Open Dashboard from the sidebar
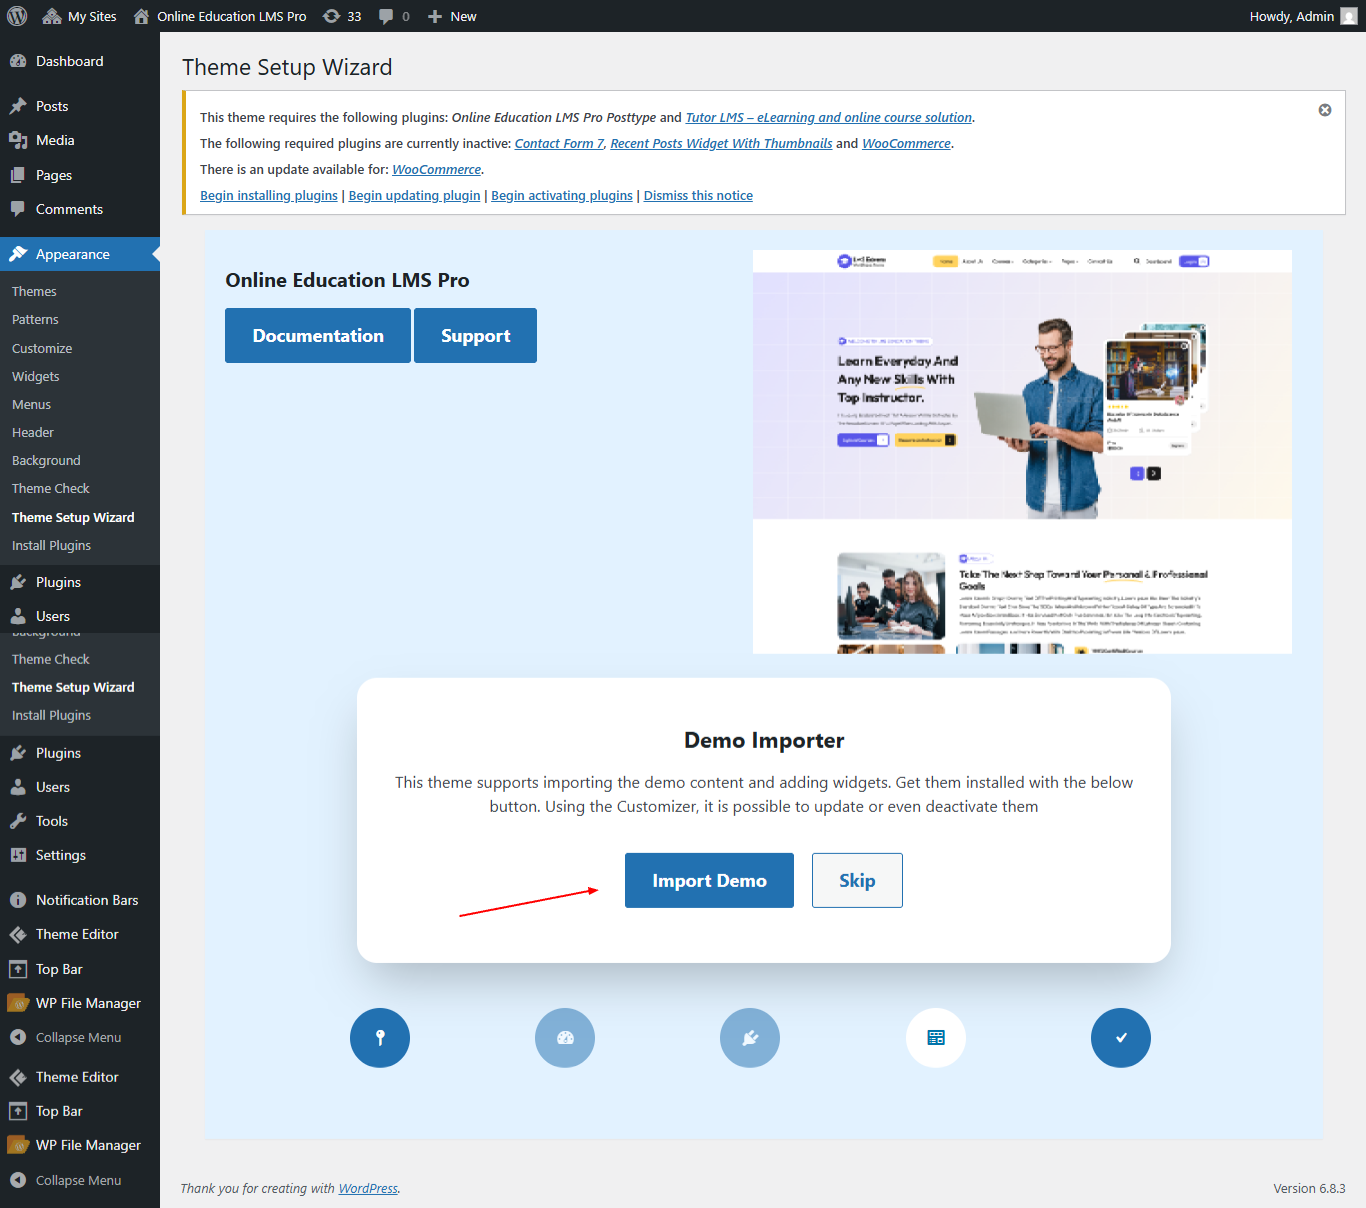The image size is (1366, 1208). (x=69, y=61)
